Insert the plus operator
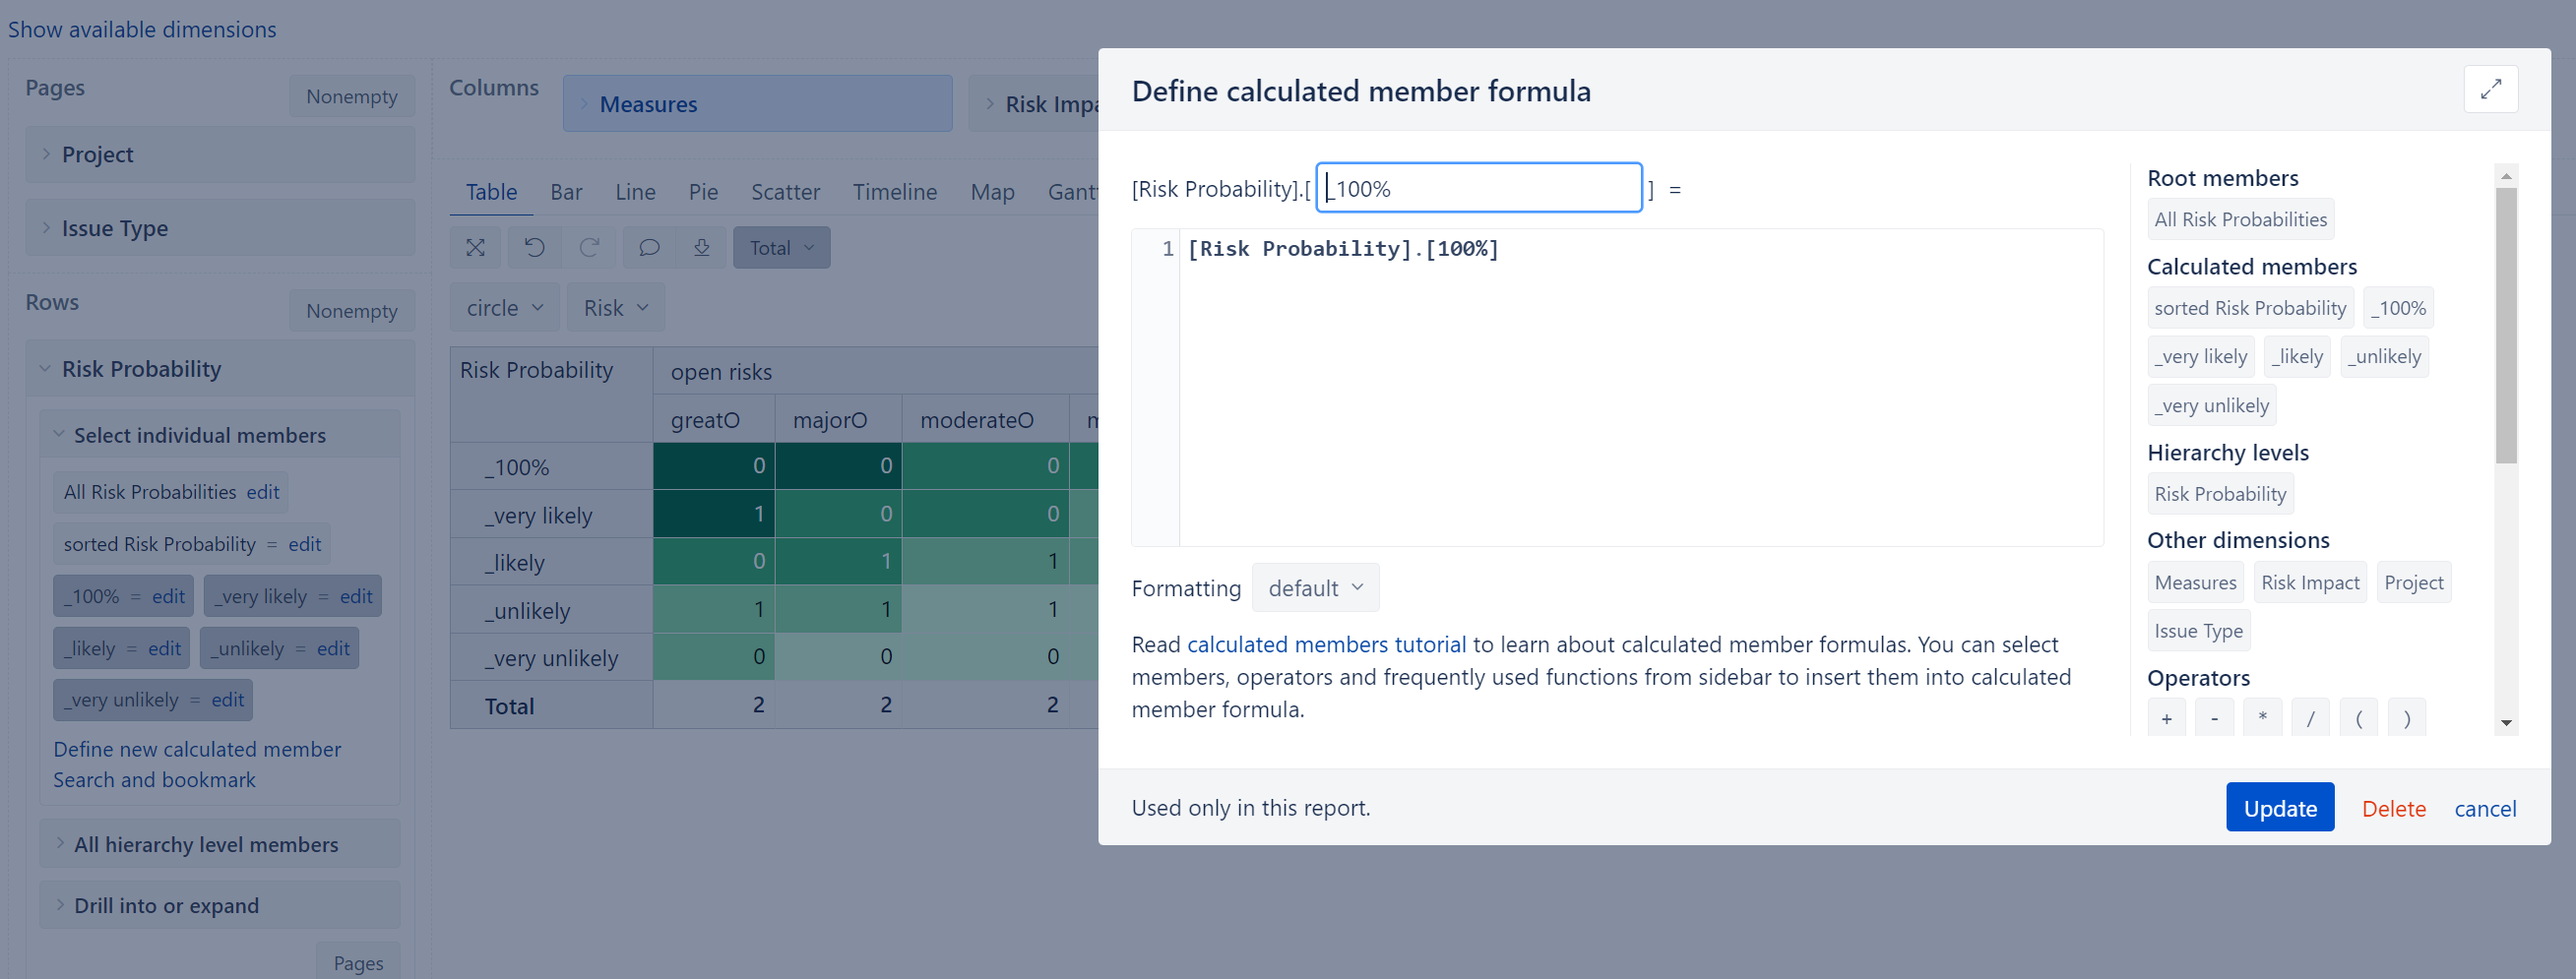This screenshot has width=2576, height=979. pos(2166,718)
